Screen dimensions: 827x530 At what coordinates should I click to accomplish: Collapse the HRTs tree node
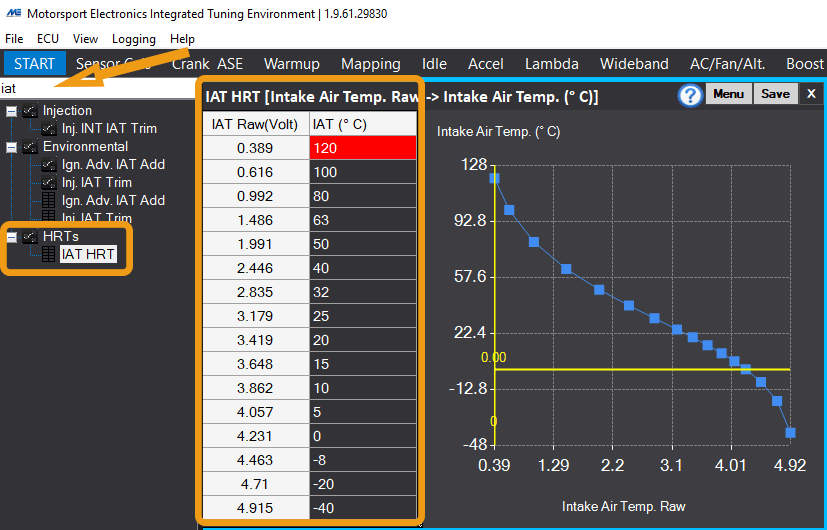point(11,237)
